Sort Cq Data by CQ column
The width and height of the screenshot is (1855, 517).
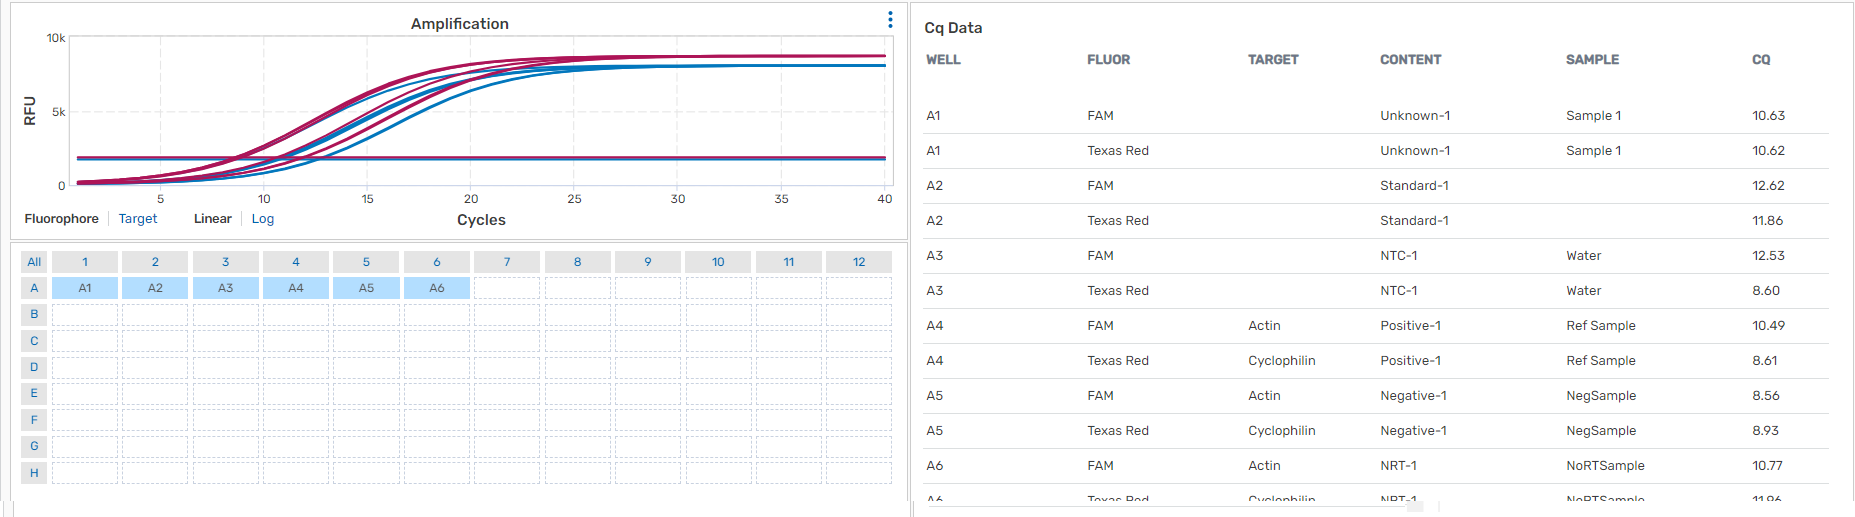(1761, 60)
